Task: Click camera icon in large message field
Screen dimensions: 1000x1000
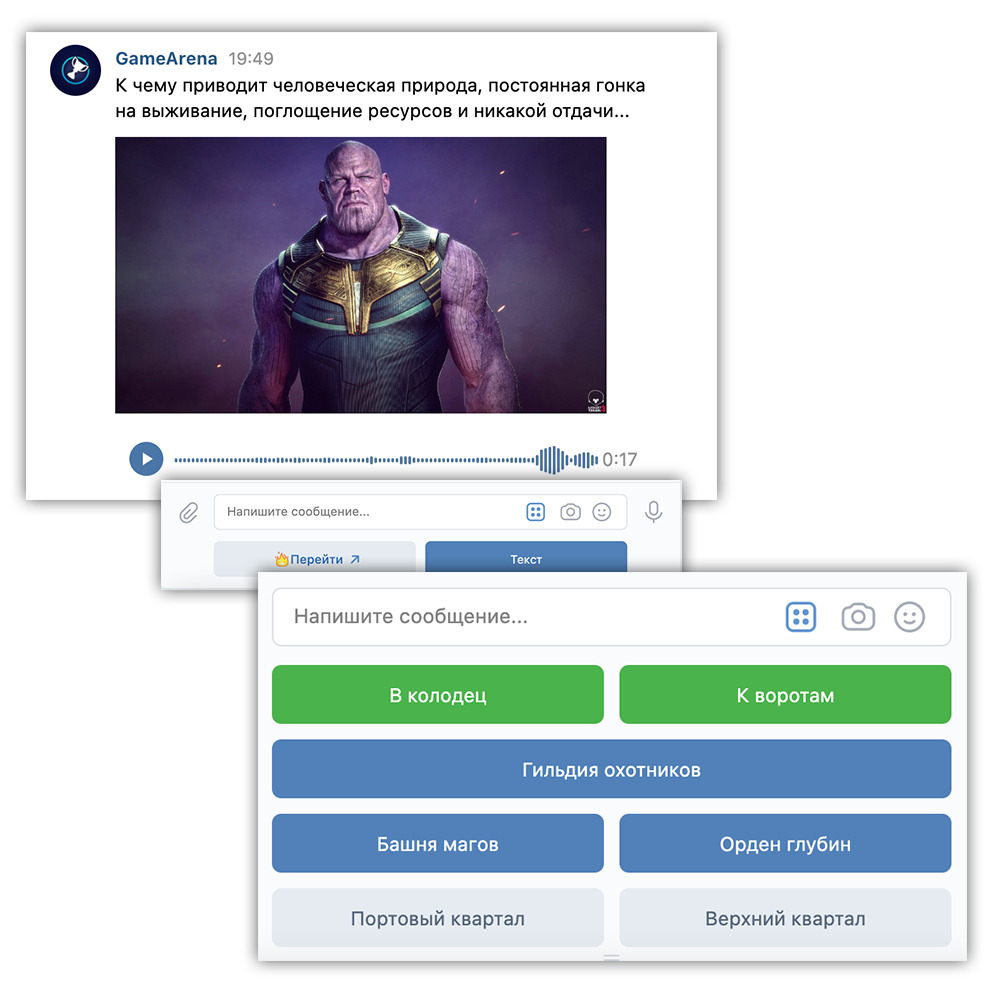Action: tap(858, 617)
